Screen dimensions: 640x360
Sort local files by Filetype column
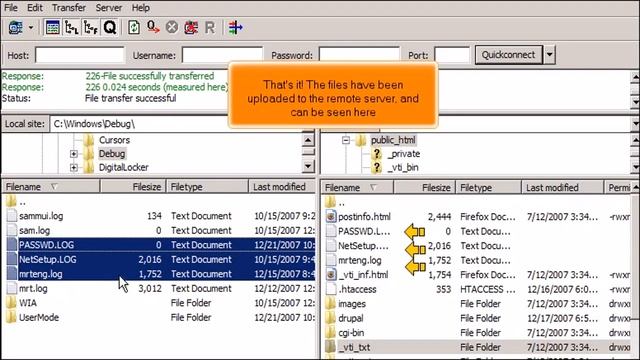point(207,187)
